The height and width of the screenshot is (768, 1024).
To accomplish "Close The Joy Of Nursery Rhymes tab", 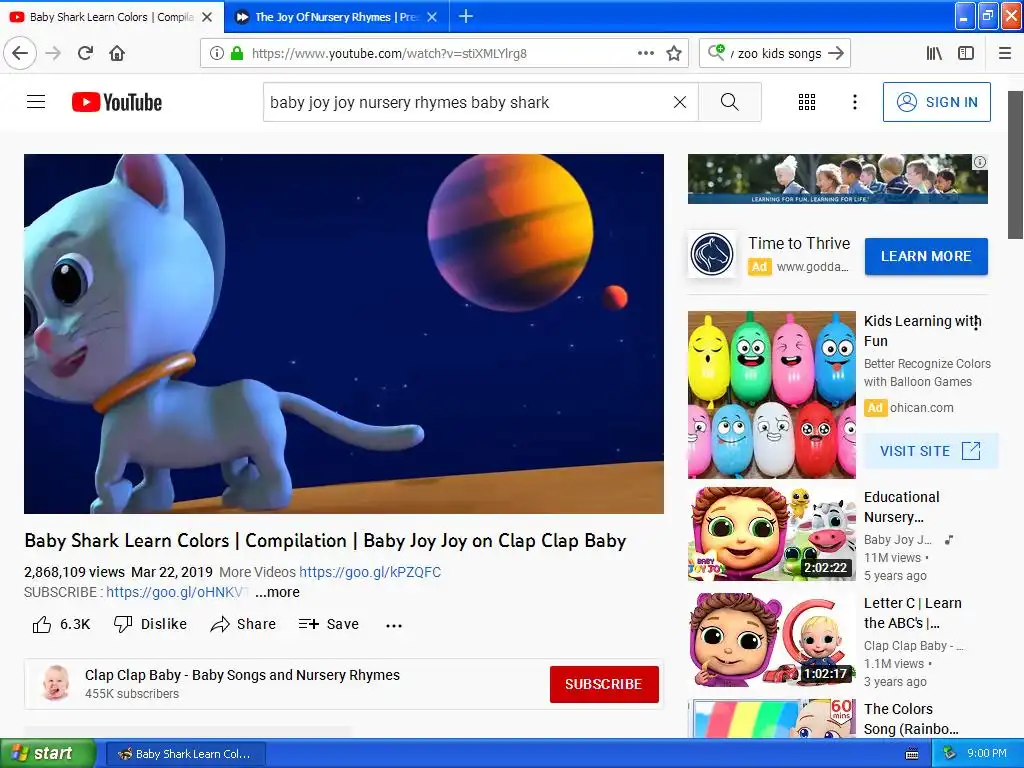I will tap(432, 17).
